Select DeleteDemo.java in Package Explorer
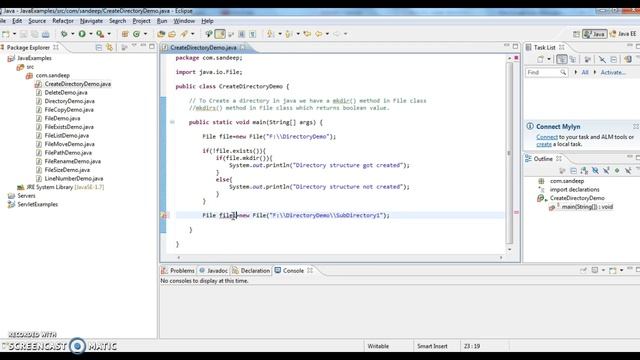The image size is (640, 360). pos(66,93)
